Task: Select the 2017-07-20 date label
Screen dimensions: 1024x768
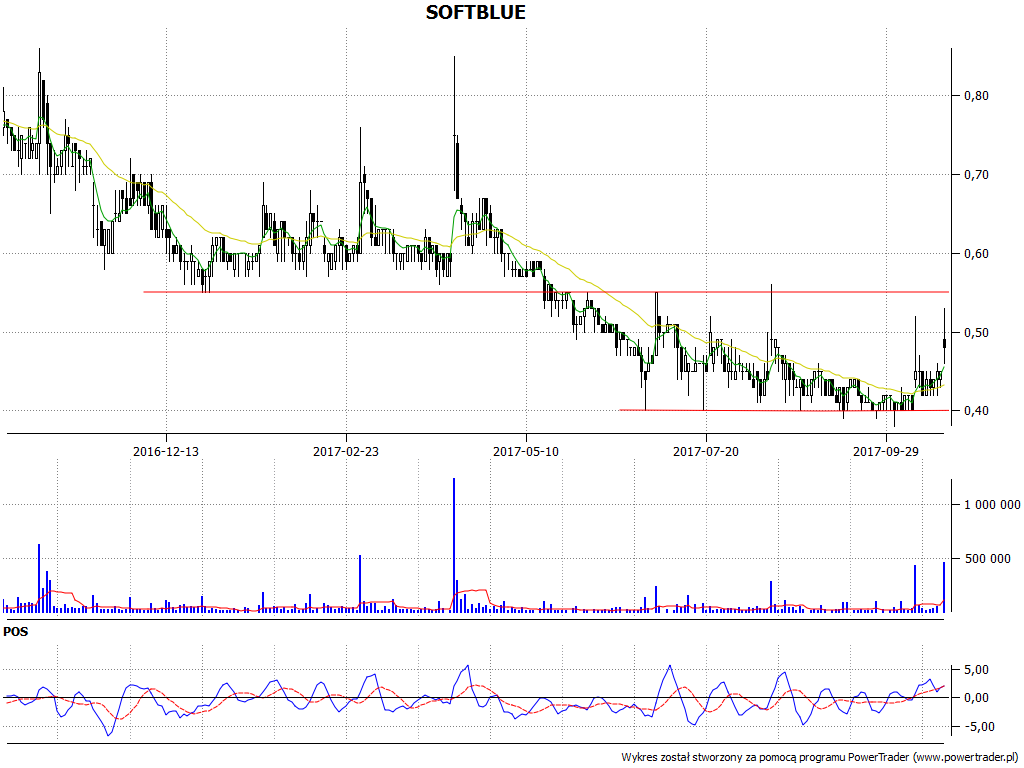Action: pyautogui.click(x=706, y=452)
